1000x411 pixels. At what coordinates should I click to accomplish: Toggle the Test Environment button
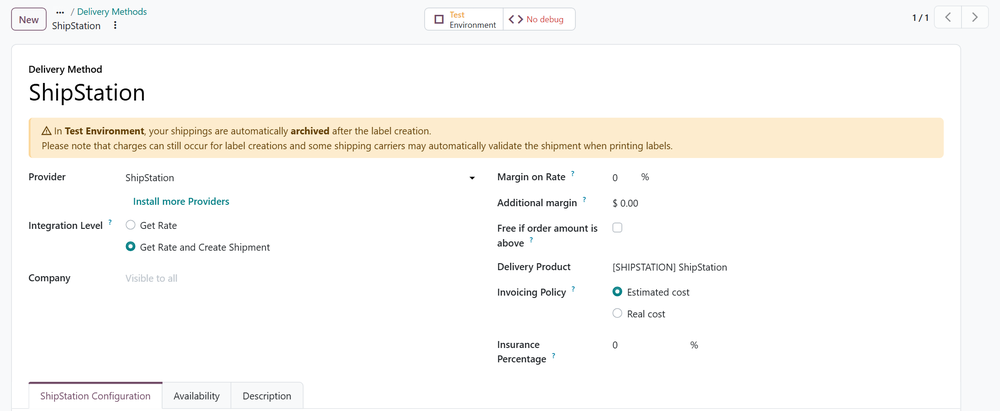coord(464,19)
